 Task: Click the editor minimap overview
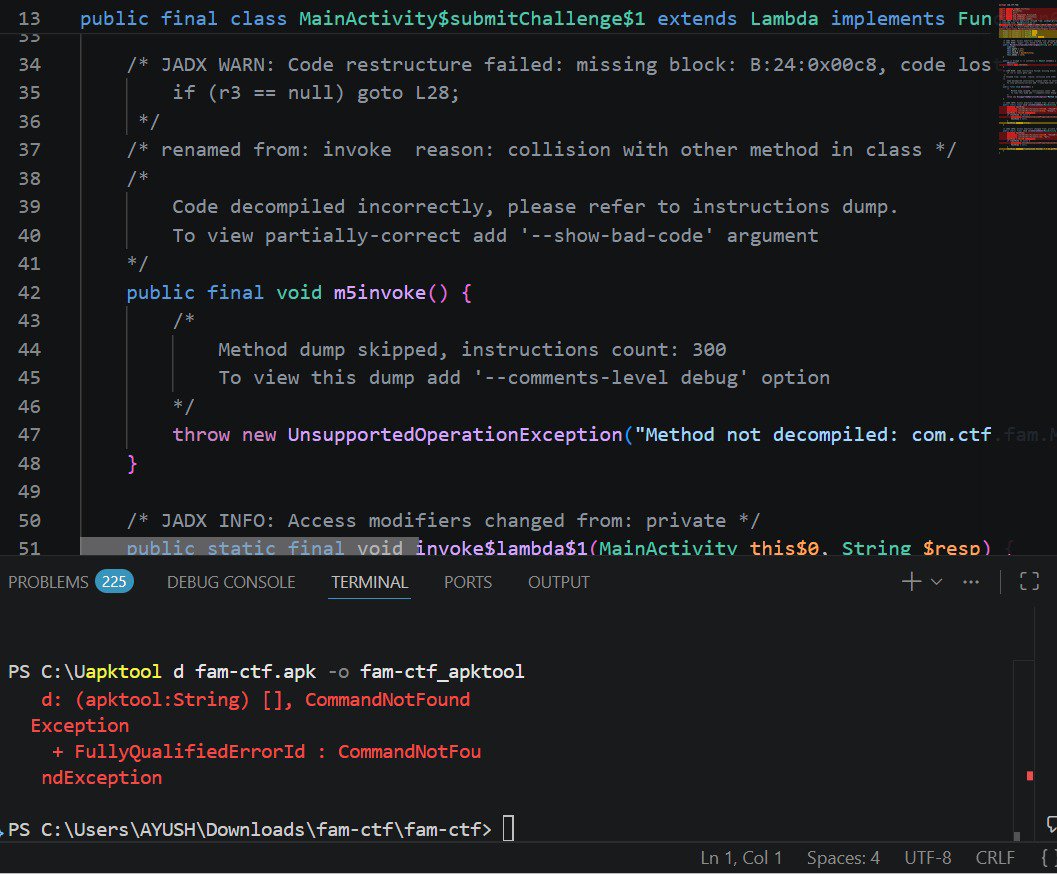pyautogui.click(x=1027, y=81)
